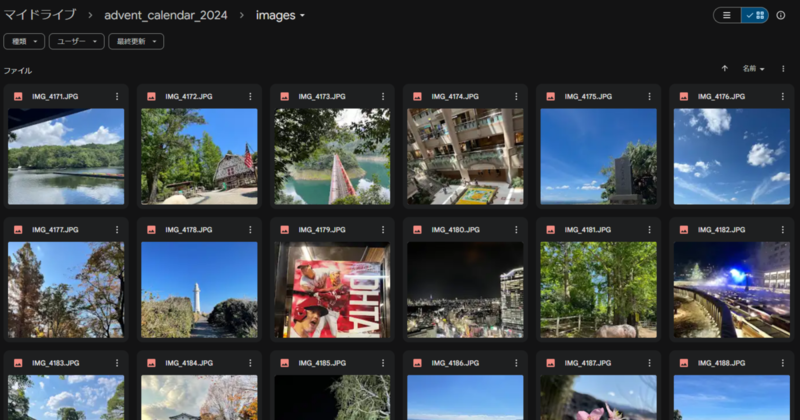The width and height of the screenshot is (800, 420).
Task: Open more options for IMG_4181.JPG
Action: (649, 230)
